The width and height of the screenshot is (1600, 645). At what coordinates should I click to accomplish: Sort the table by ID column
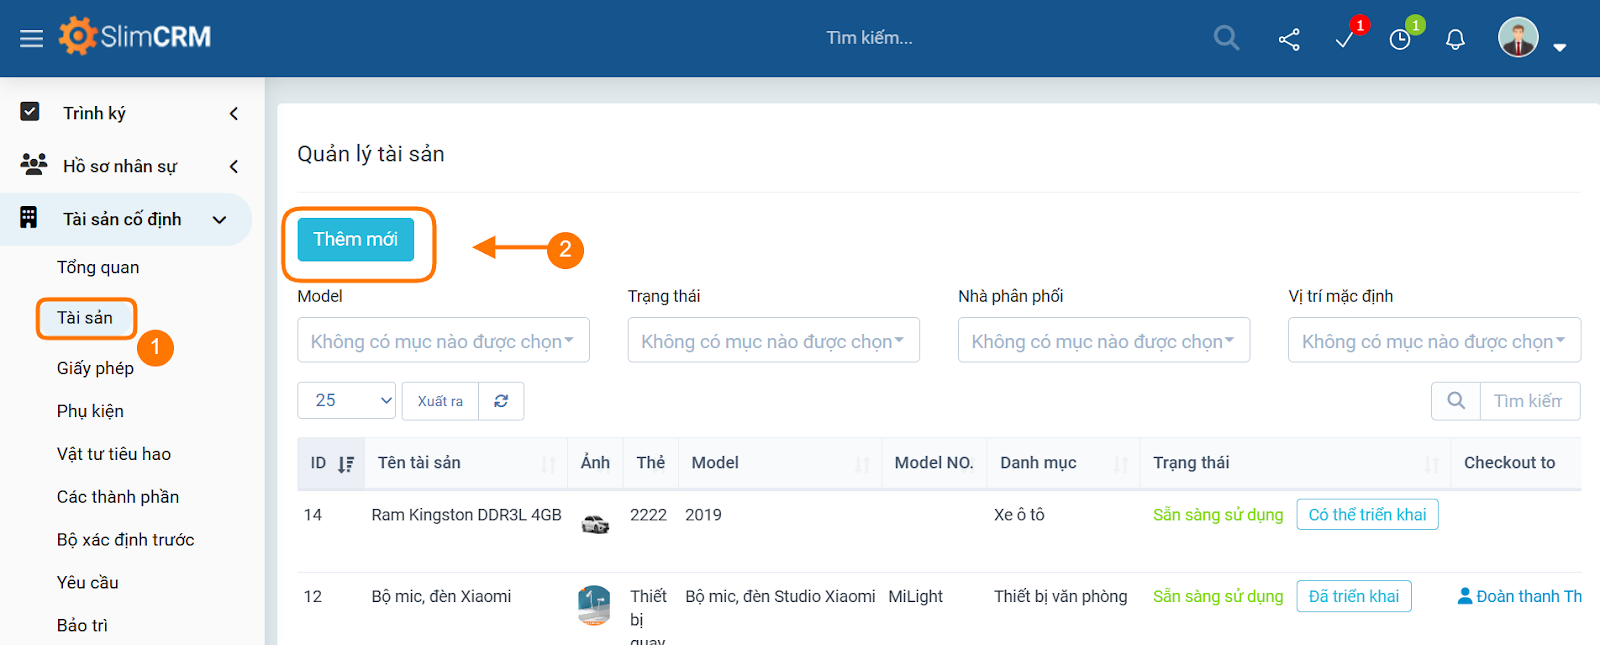click(x=331, y=463)
